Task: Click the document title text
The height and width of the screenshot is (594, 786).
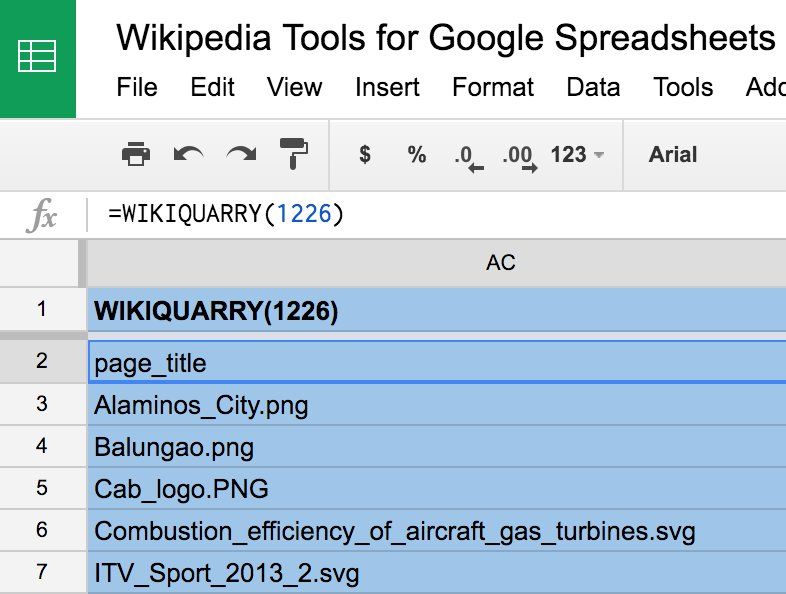Action: (446, 38)
